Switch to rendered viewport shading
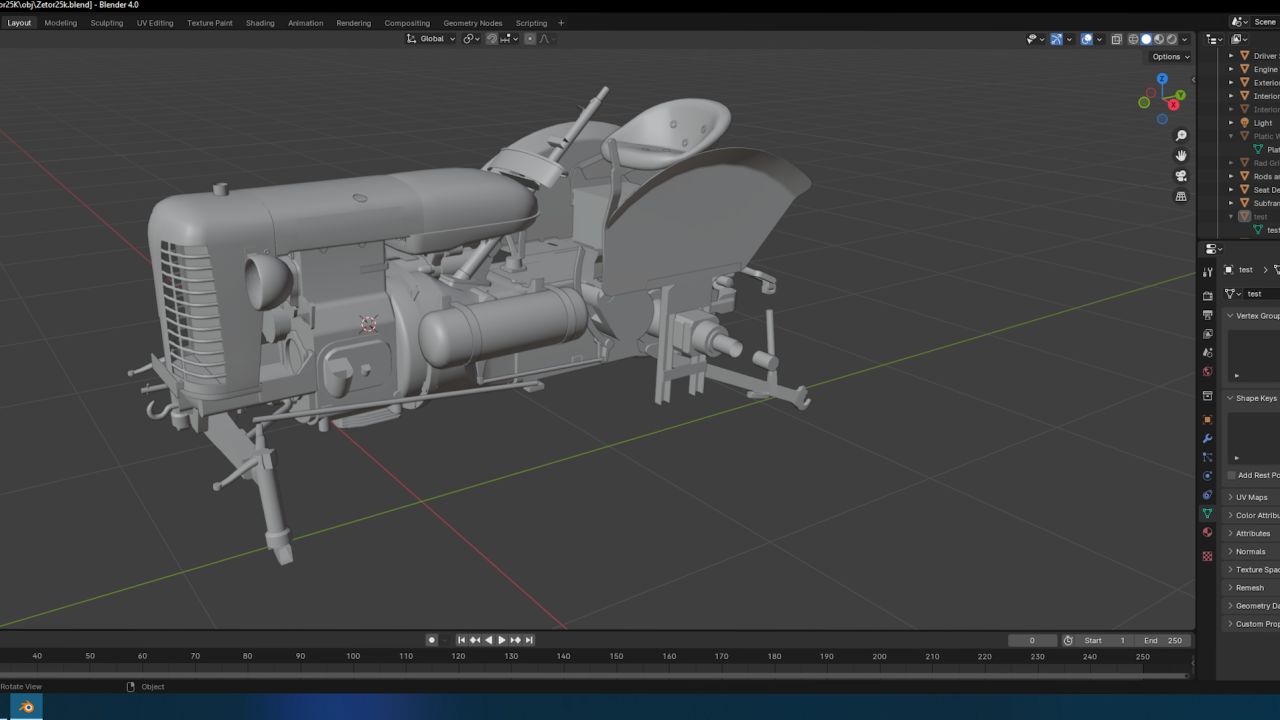 click(1171, 39)
